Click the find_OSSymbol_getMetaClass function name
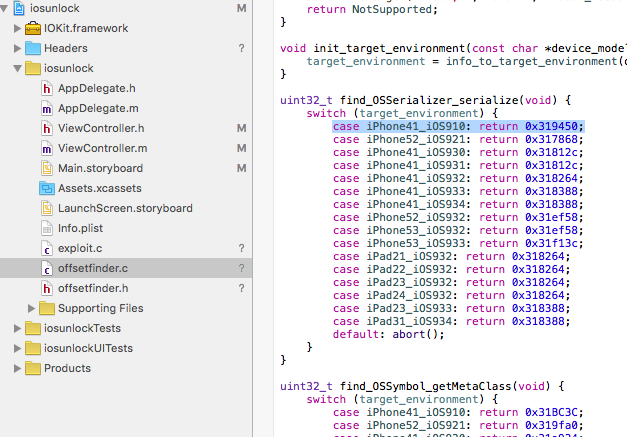627x437 pixels. [x=426, y=386]
